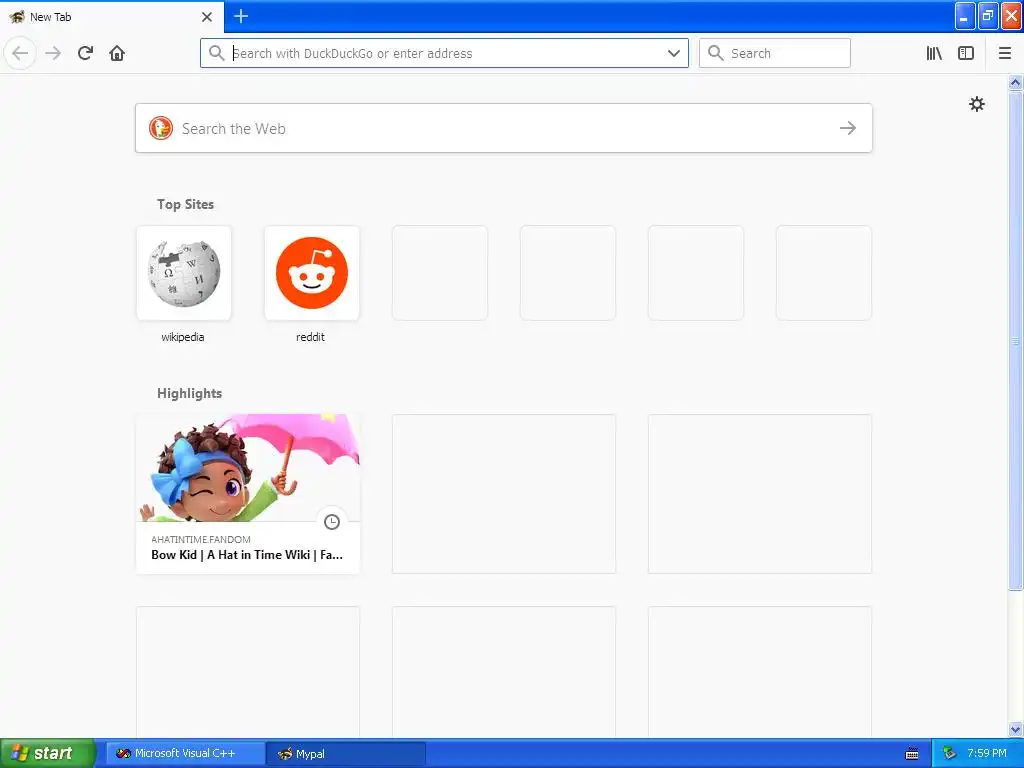Viewport: 1024px width, 768px height.
Task: Select the Mypal taskbar button
Action: click(x=347, y=754)
